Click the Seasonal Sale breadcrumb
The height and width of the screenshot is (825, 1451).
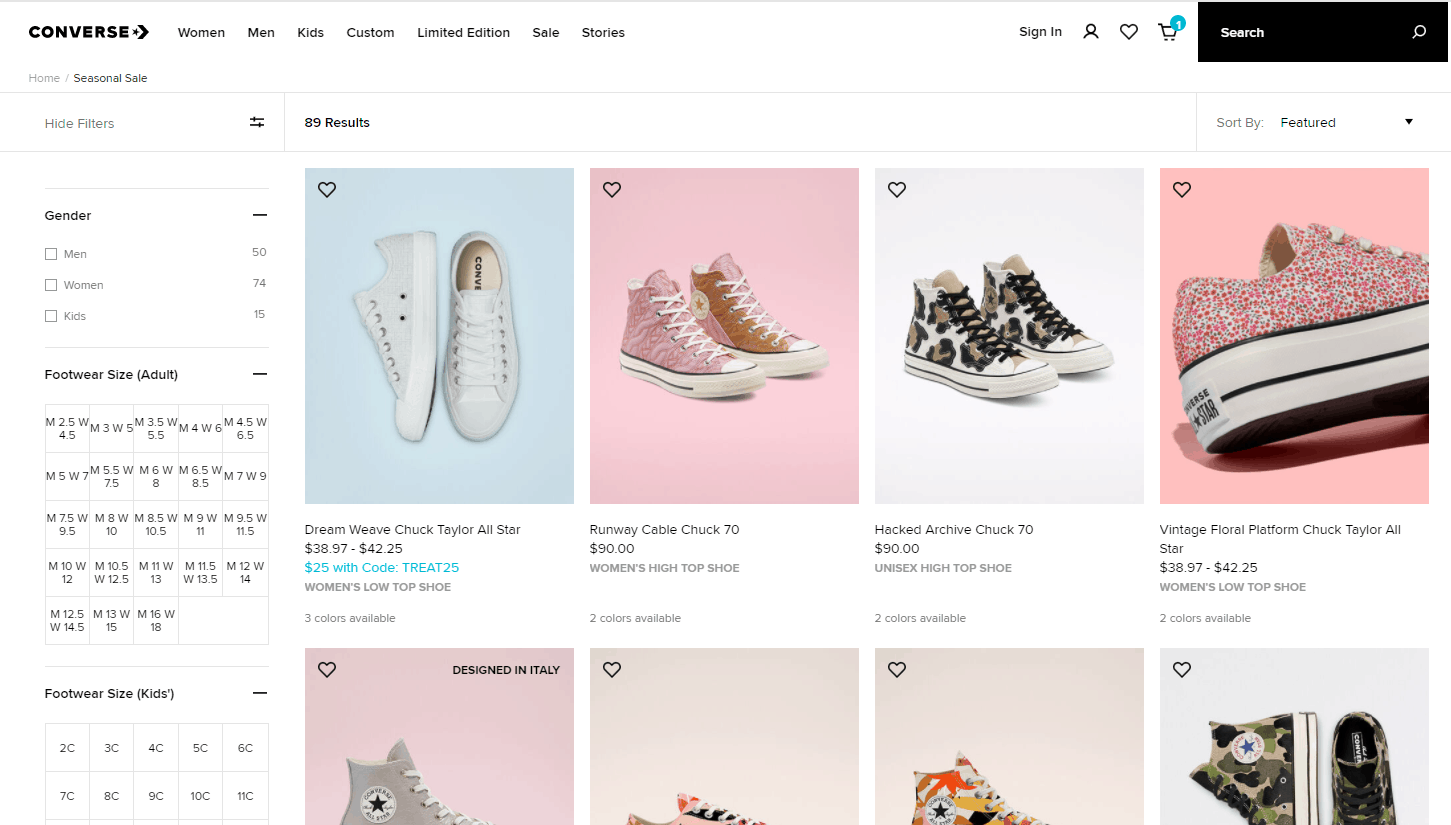[x=110, y=78]
